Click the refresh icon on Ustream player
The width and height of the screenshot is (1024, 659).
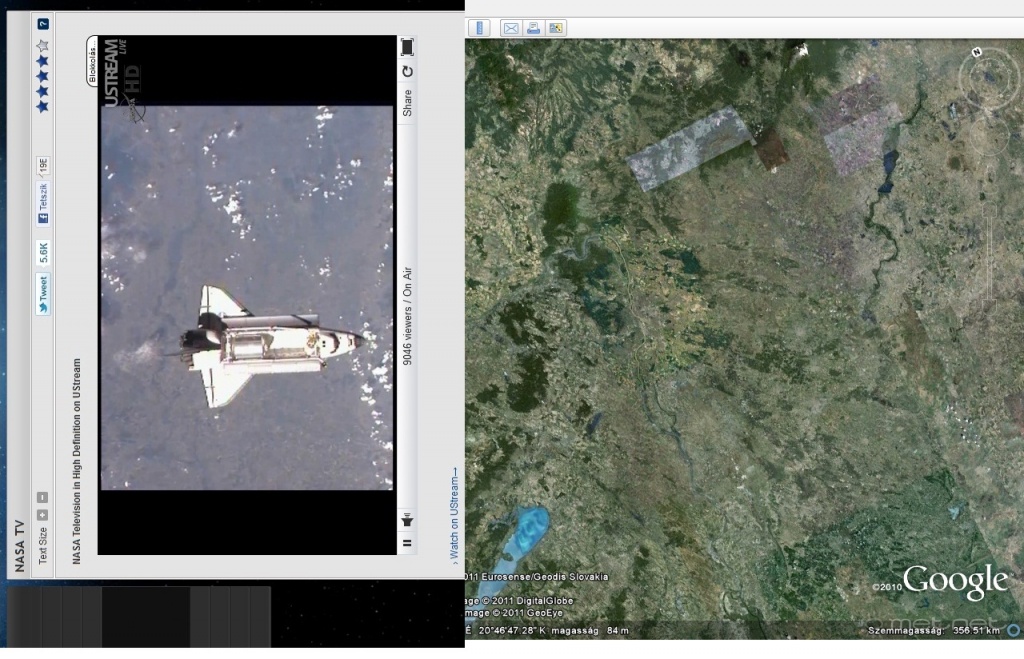[407, 72]
